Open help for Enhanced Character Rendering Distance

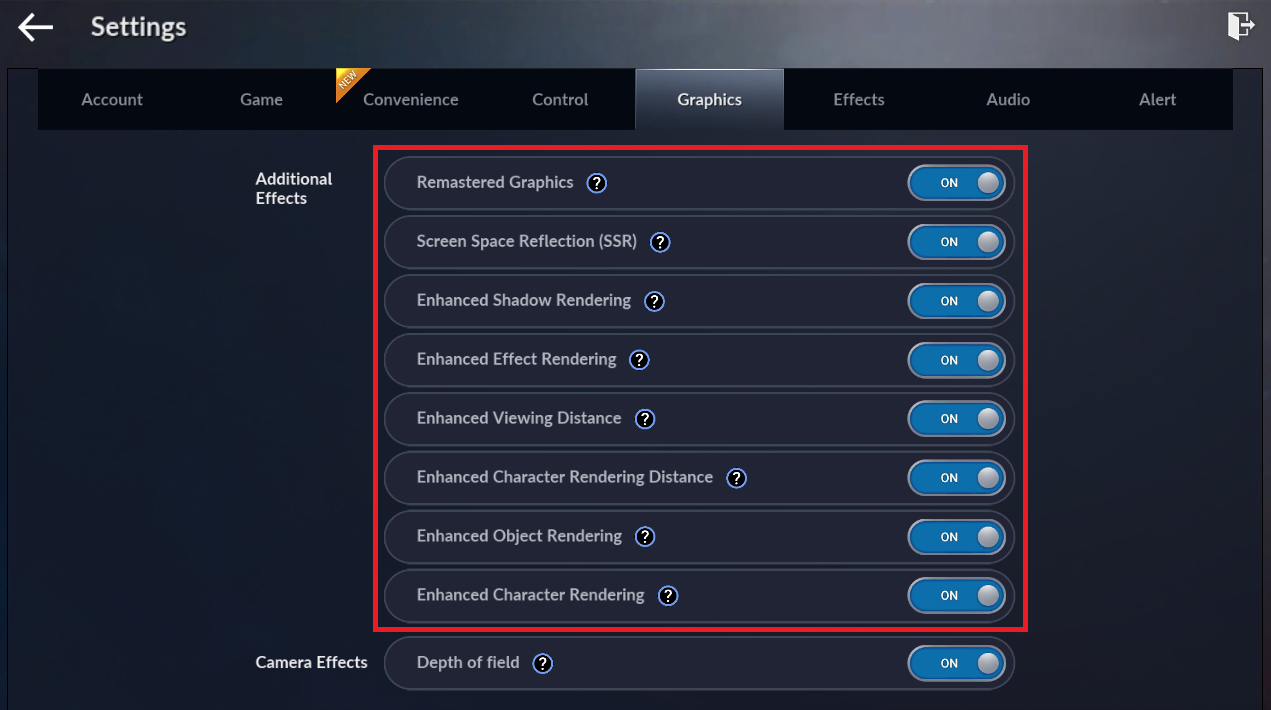tap(736, 478)
